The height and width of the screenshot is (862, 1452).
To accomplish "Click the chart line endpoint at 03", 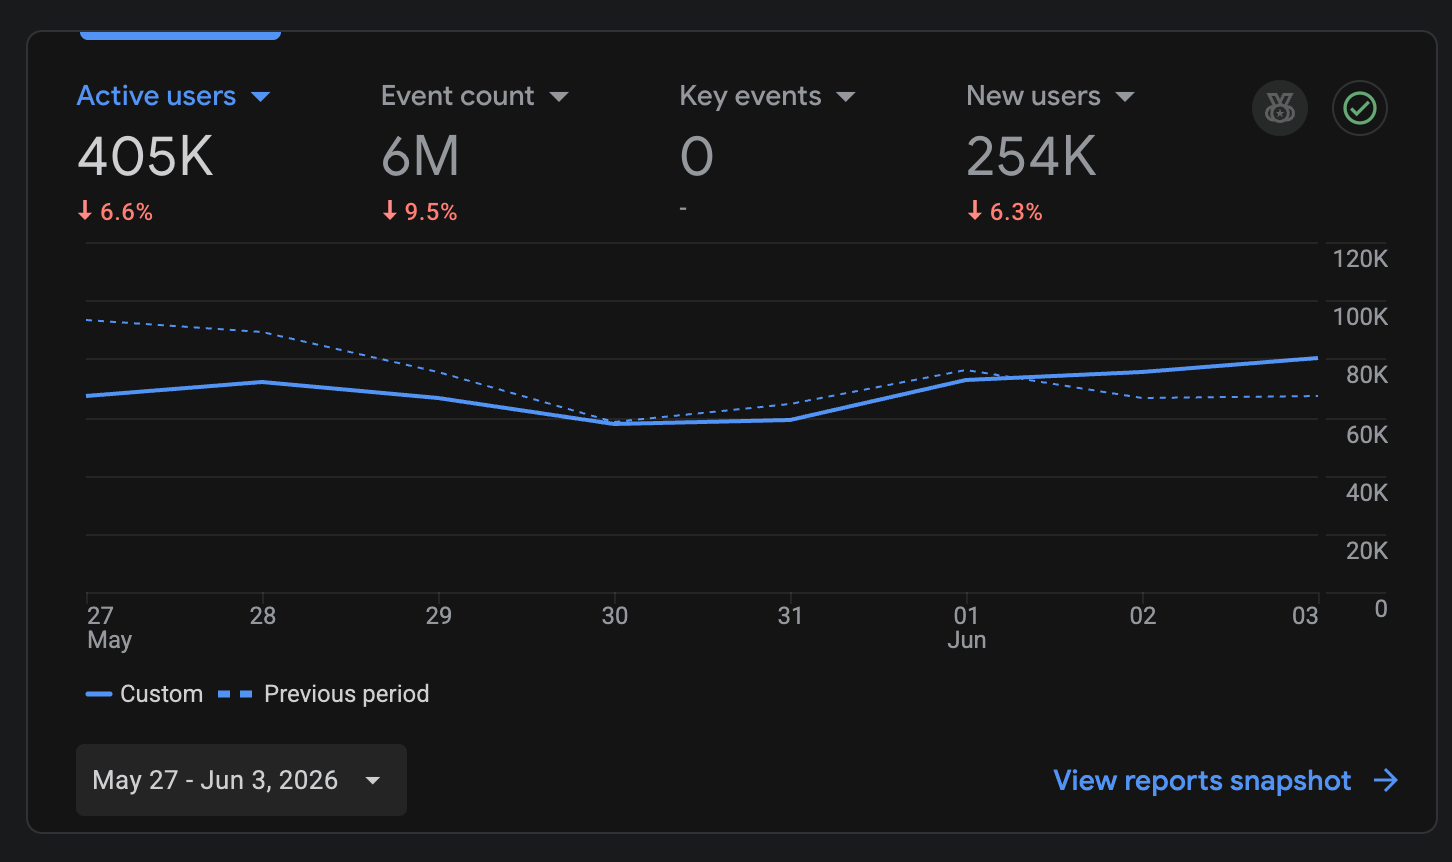I will 1317,357.
